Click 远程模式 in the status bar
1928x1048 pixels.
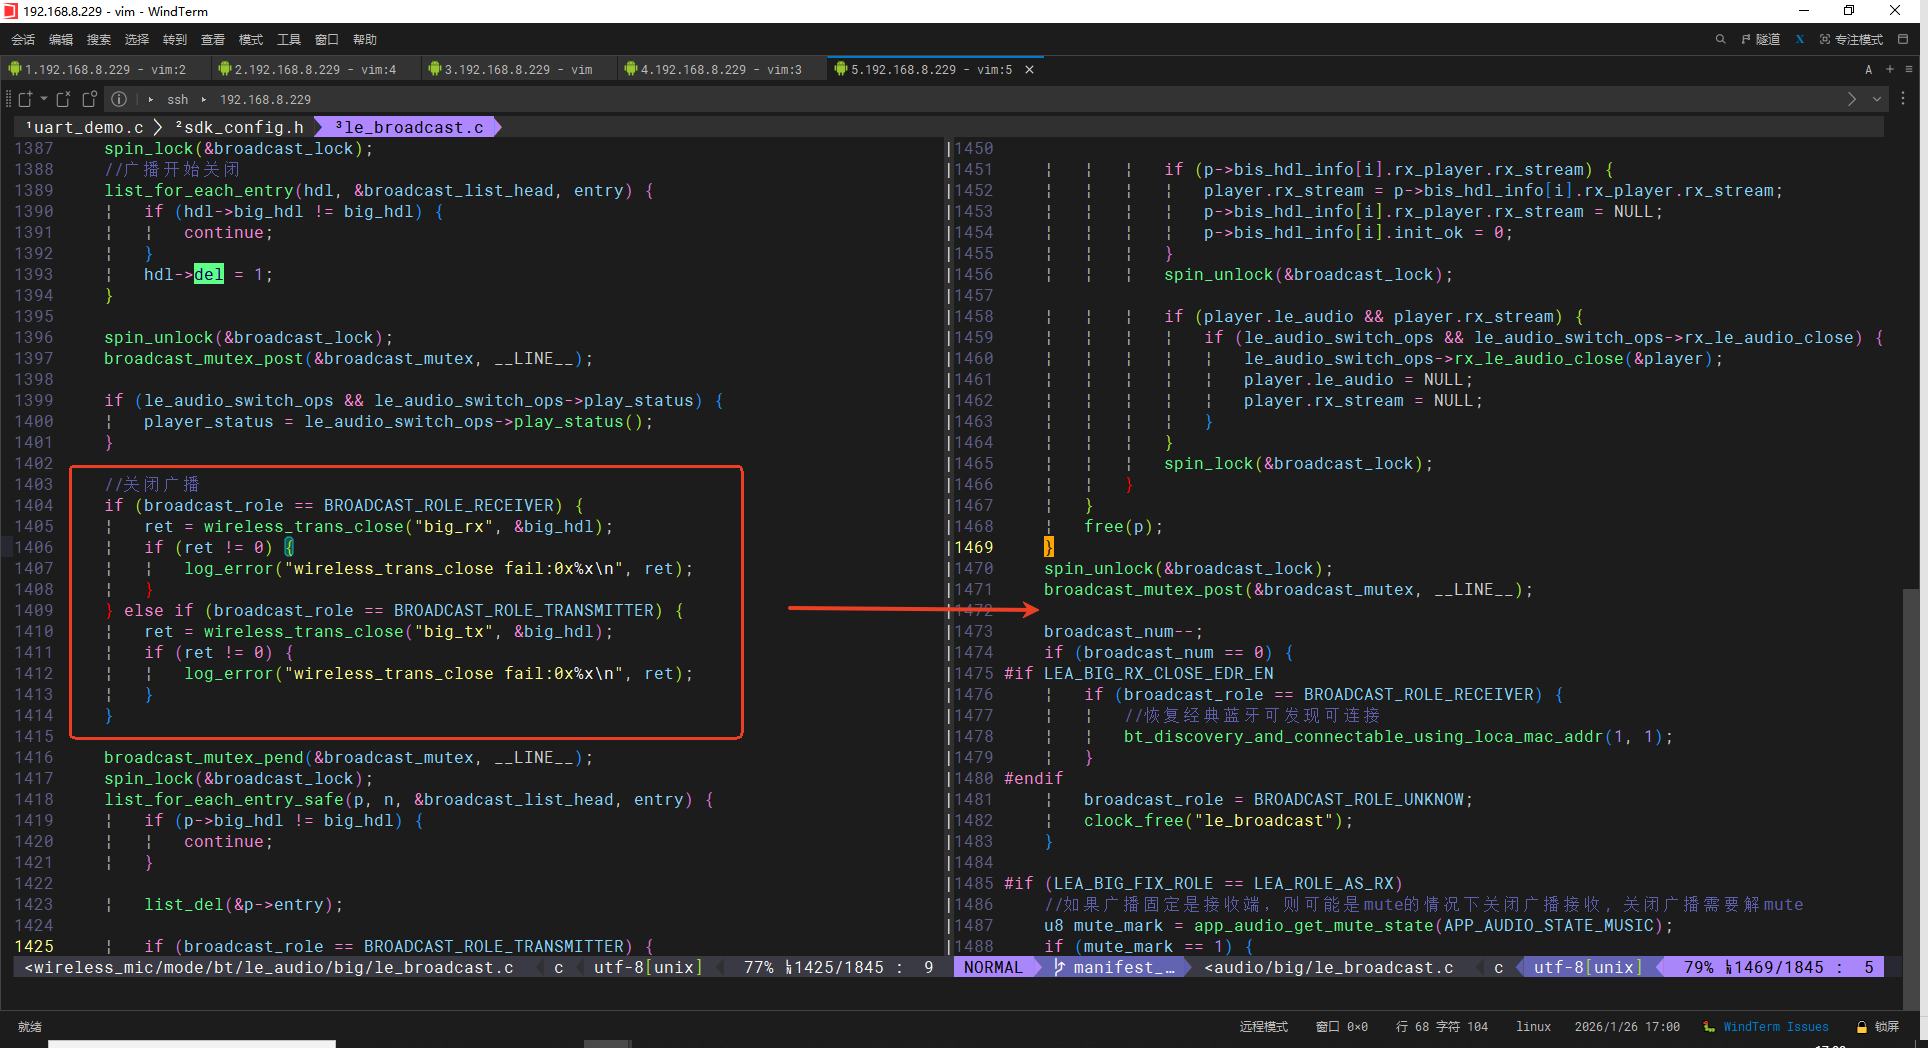point(1264,1027)
